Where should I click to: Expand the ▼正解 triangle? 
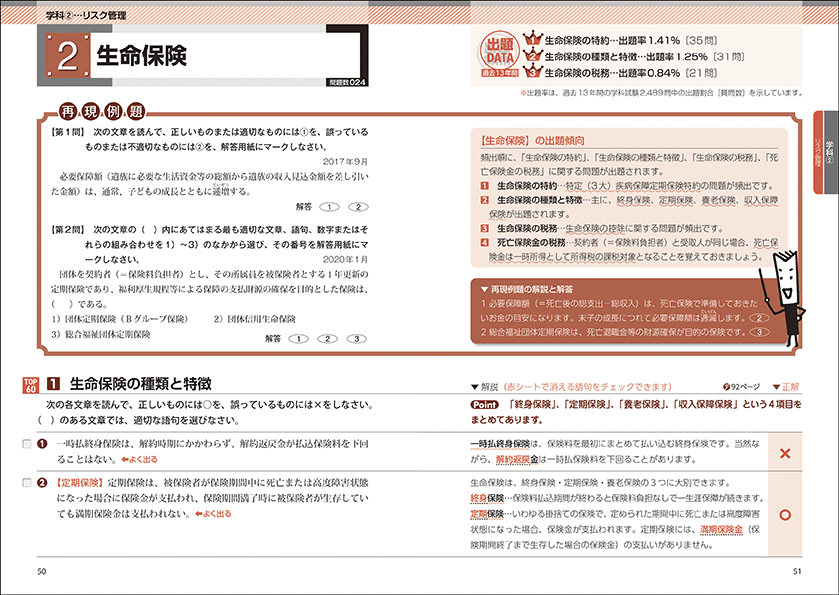[x=776, y=387]
